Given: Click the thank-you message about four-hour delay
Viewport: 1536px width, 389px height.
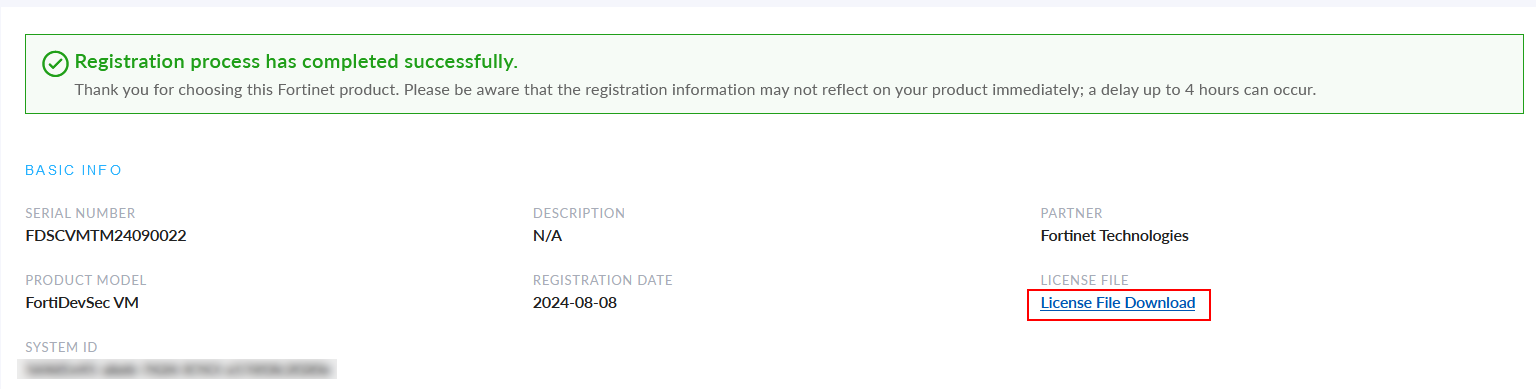Looking at the screenshot, I should (x=695, y=90).
